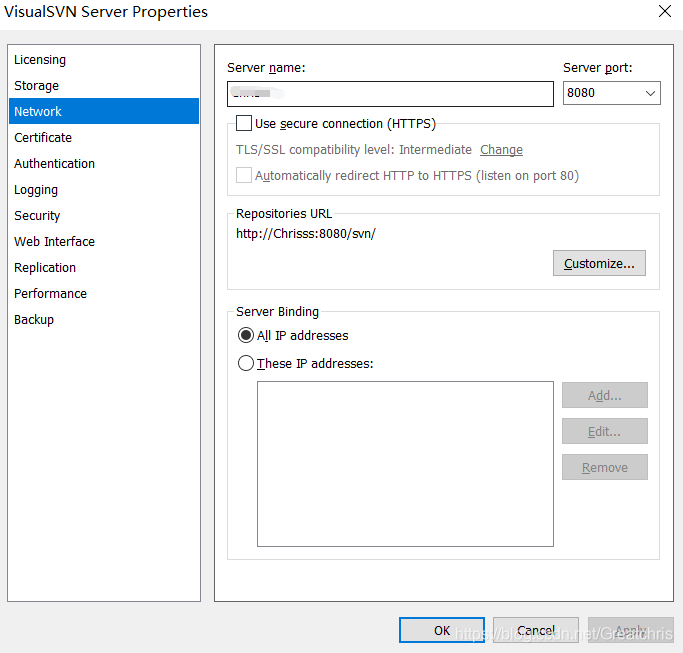Click the Remove button
The image size is (683, 653).
pyautogui.click(x=605, y=467)
